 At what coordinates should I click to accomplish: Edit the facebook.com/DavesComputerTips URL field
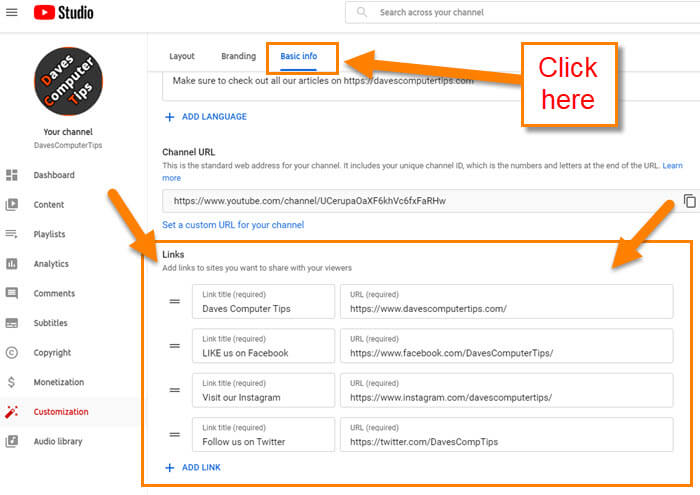tap(507, 346)
